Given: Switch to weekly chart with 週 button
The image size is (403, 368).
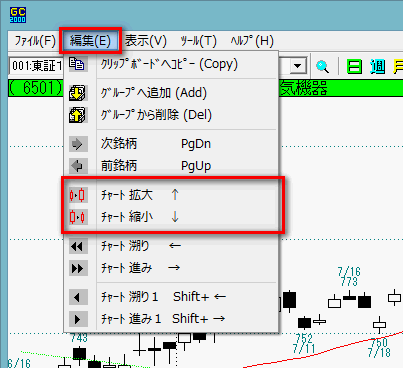Looking at the screenshot, I should (x=377, y=66).
